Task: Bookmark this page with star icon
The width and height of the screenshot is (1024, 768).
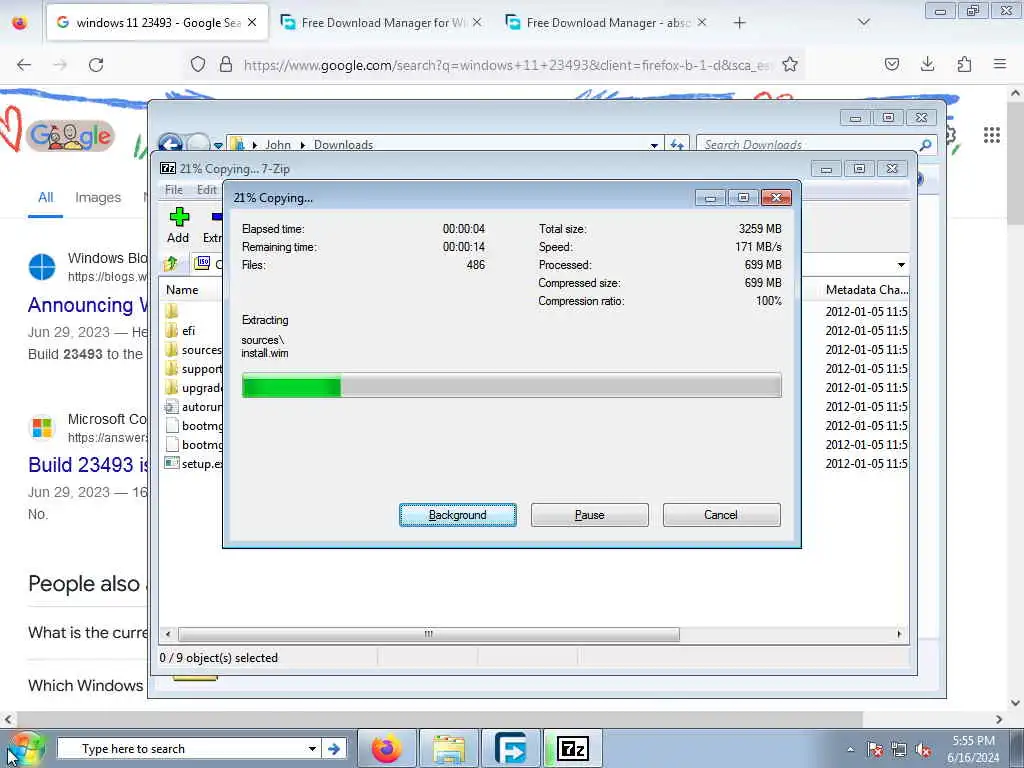Action: [790, 64]
